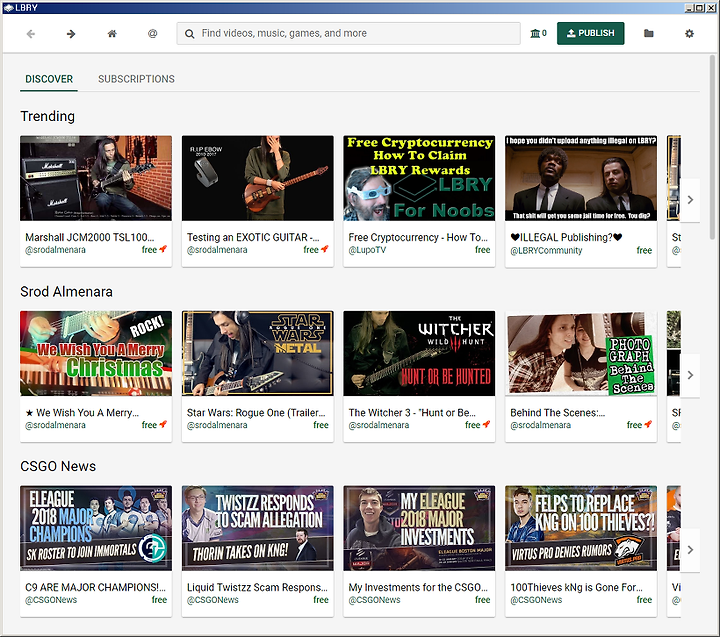Click title 'My Investments for the CSGO...'
Viewport: 720px width, 637px height.
(418, 587)
